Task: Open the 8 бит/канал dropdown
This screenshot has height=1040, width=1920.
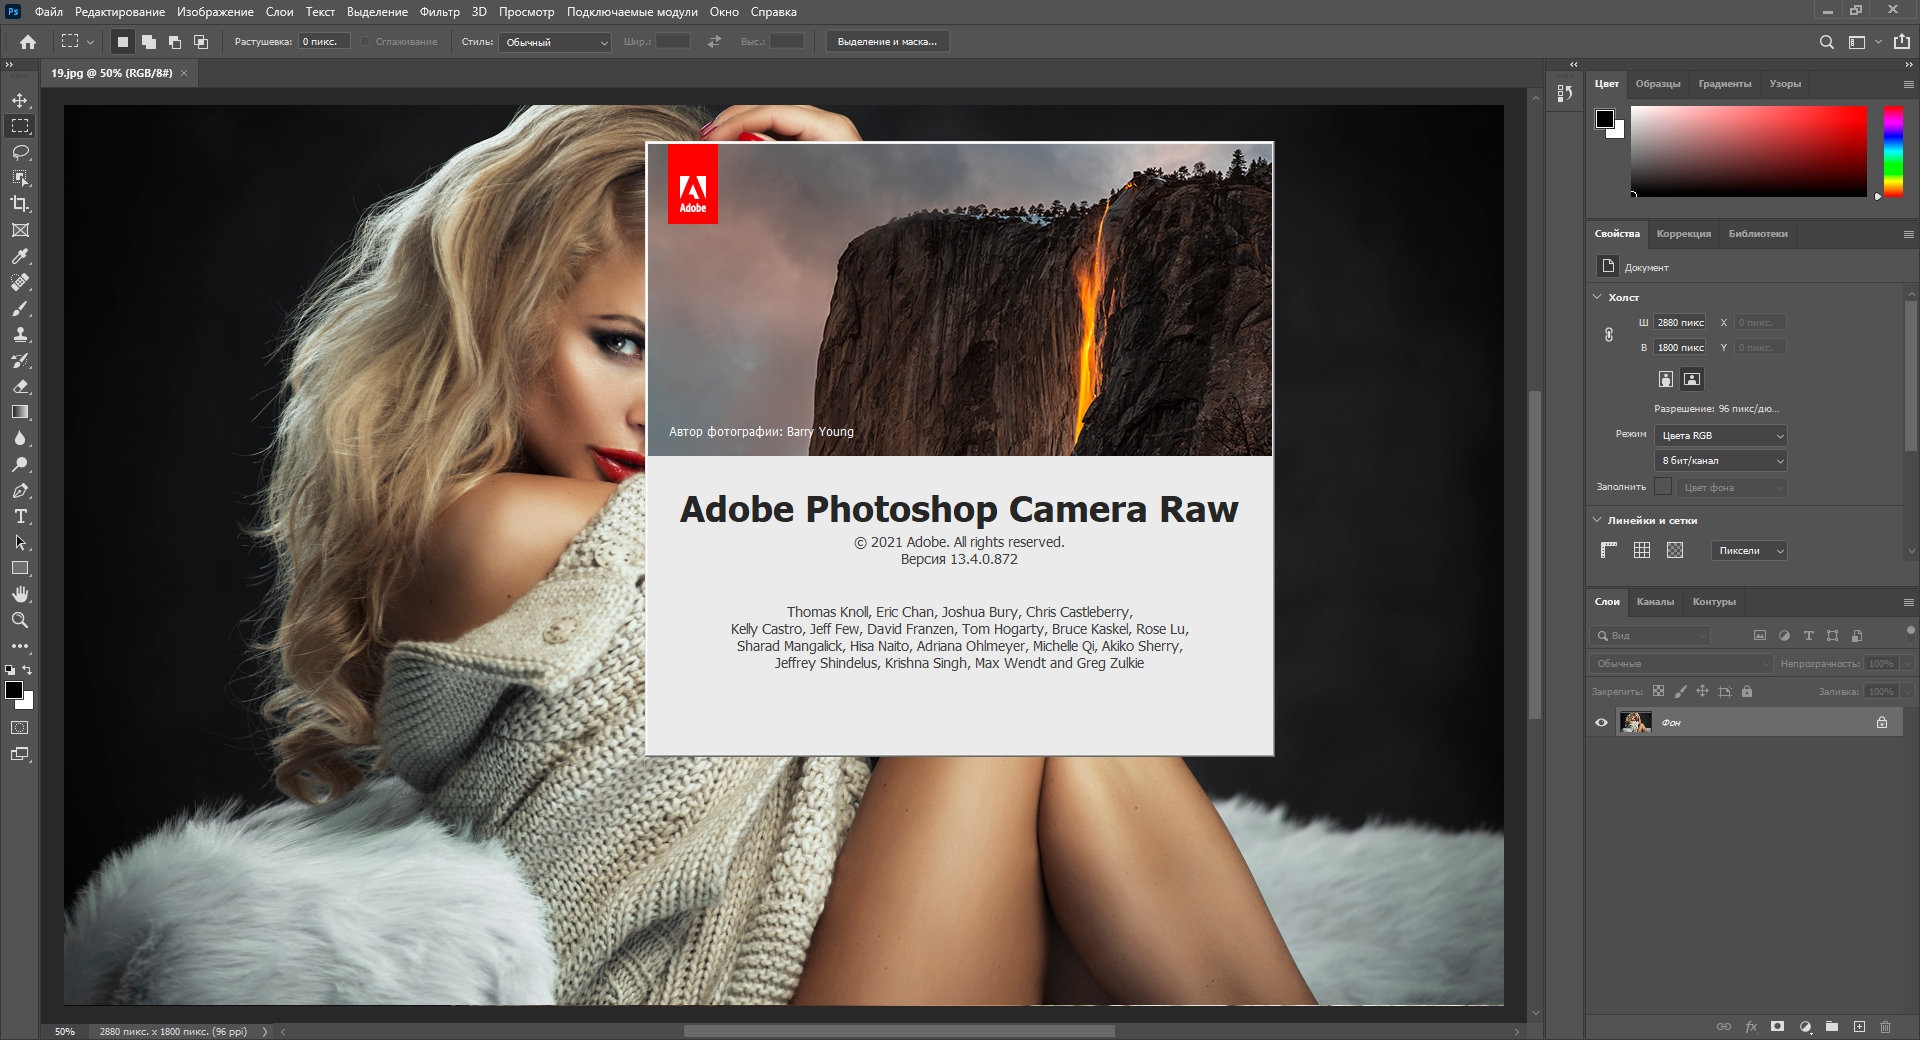Action: [x=1721, y=460]
